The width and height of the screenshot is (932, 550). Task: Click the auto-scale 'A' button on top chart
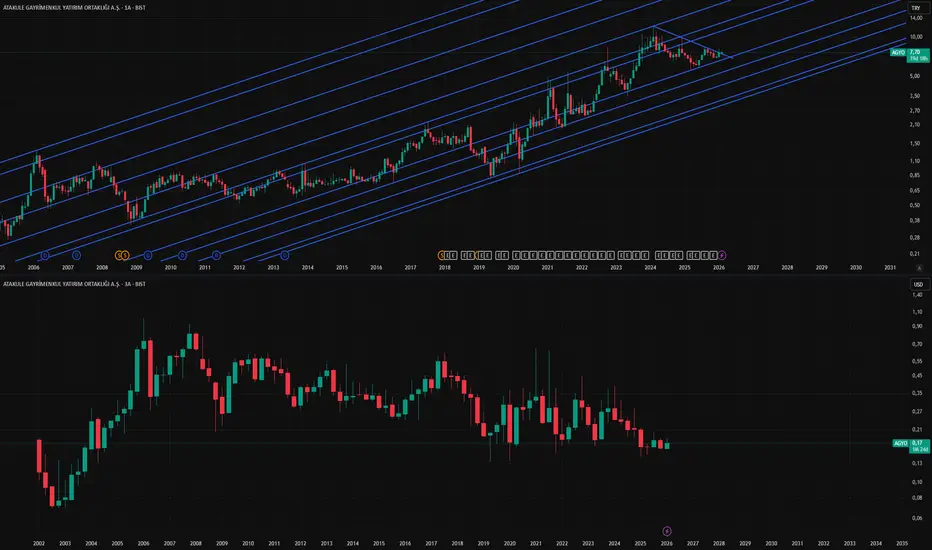click(x=920, y=268)
